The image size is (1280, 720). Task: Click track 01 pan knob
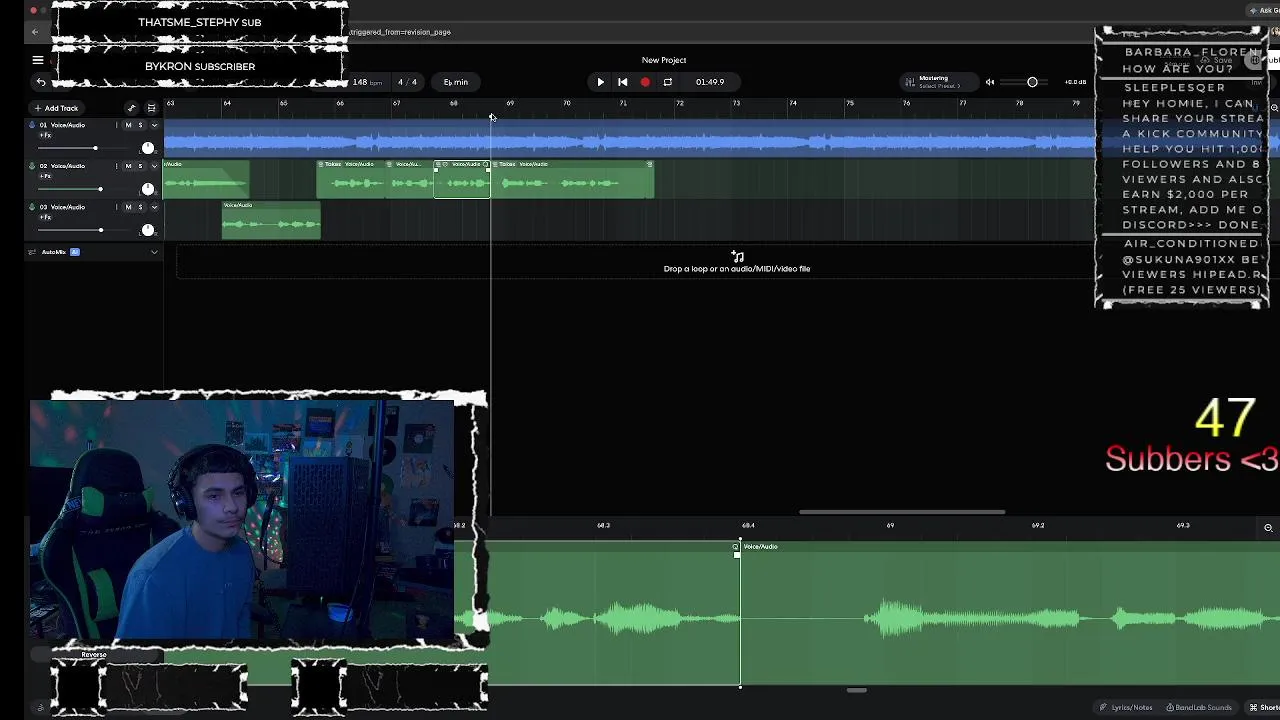pos(148,148)
